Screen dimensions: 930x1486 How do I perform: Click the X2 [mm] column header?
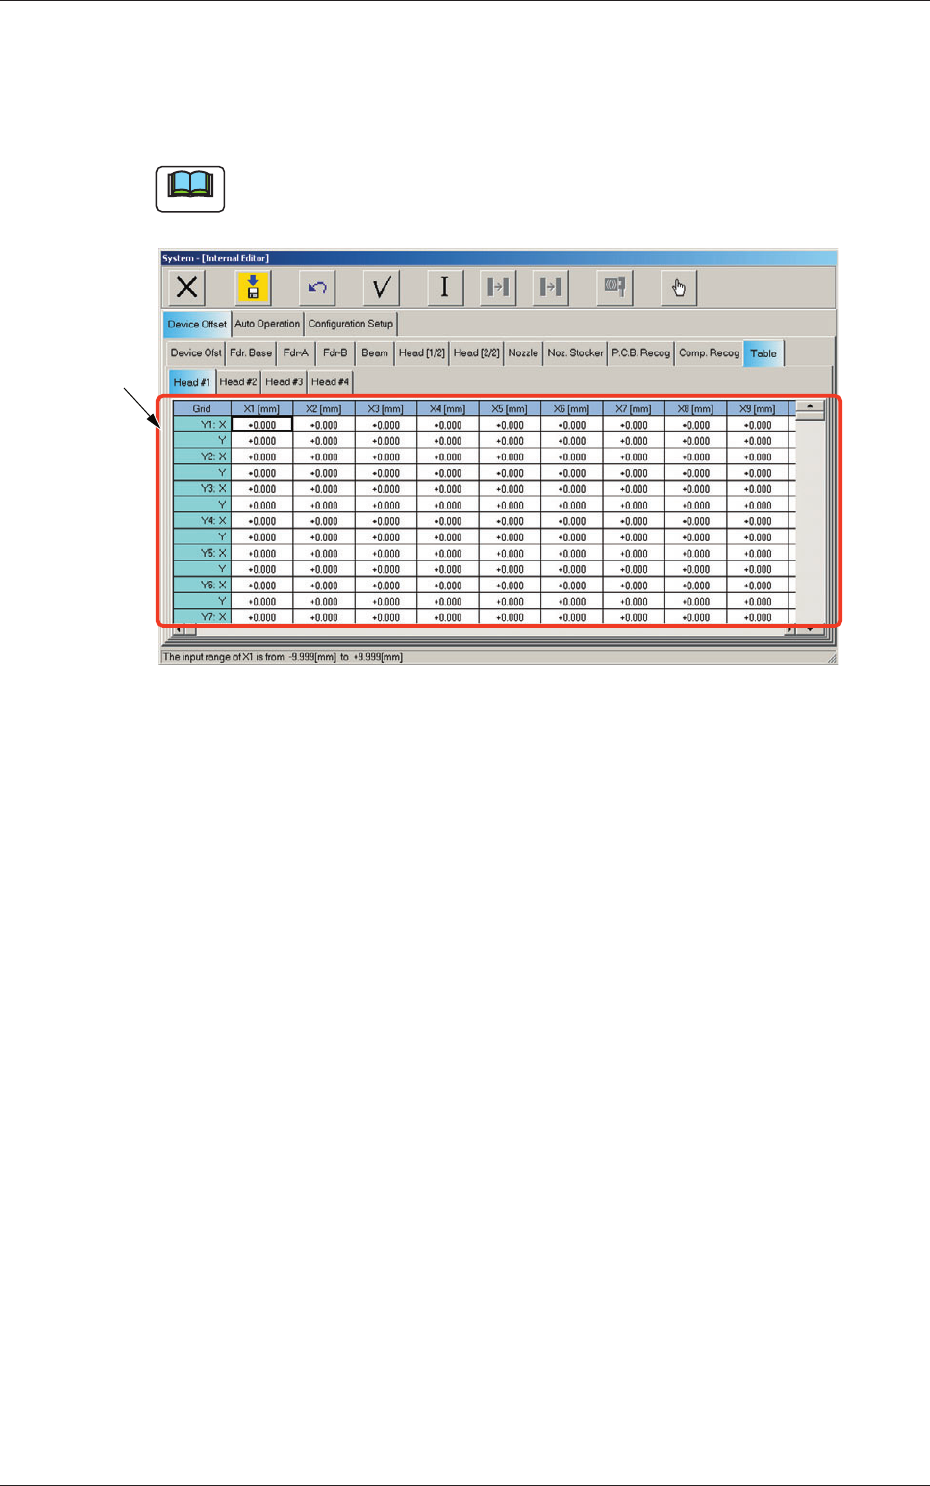coord(324,409)
